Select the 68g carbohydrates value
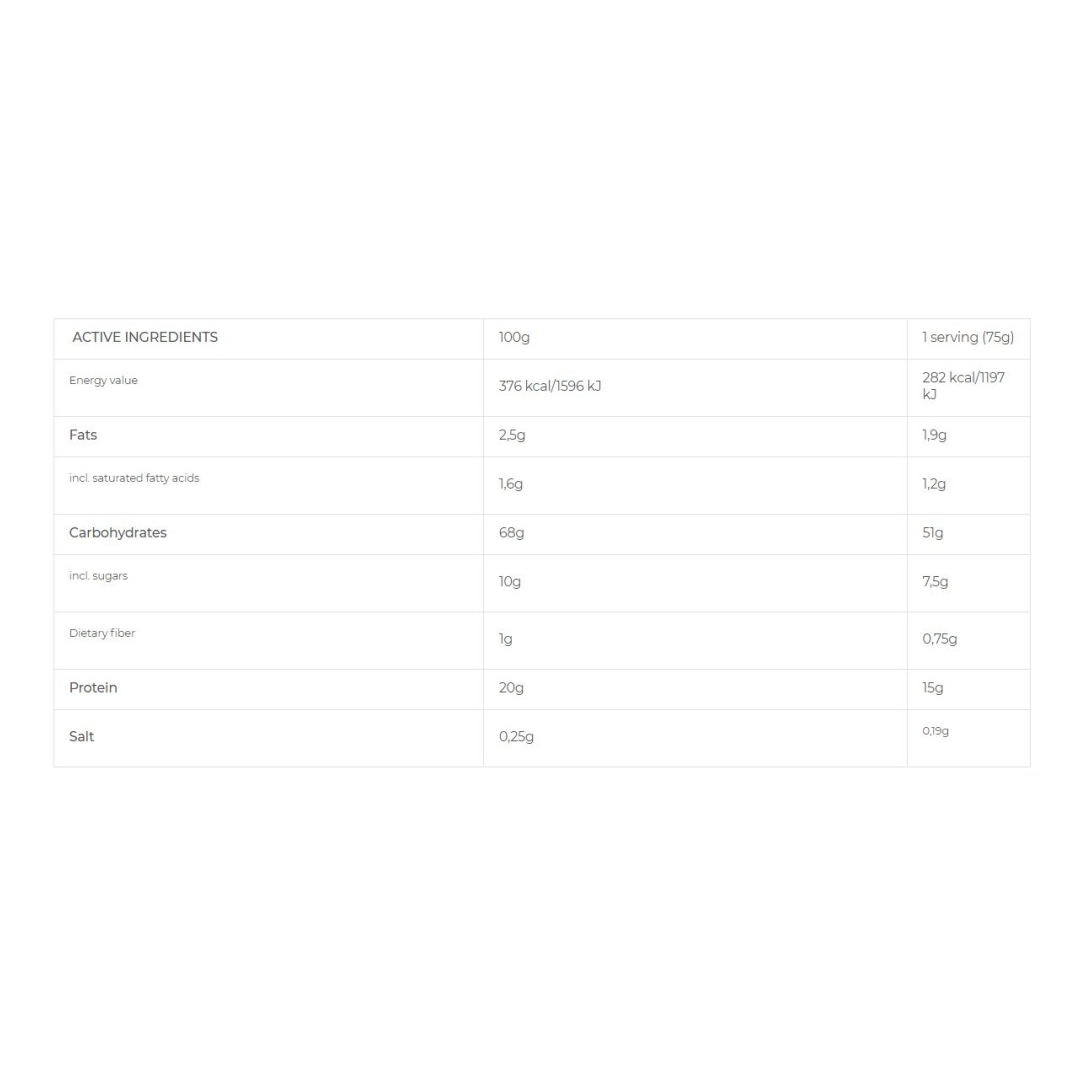1080x1080 pixels. [511, 534]
